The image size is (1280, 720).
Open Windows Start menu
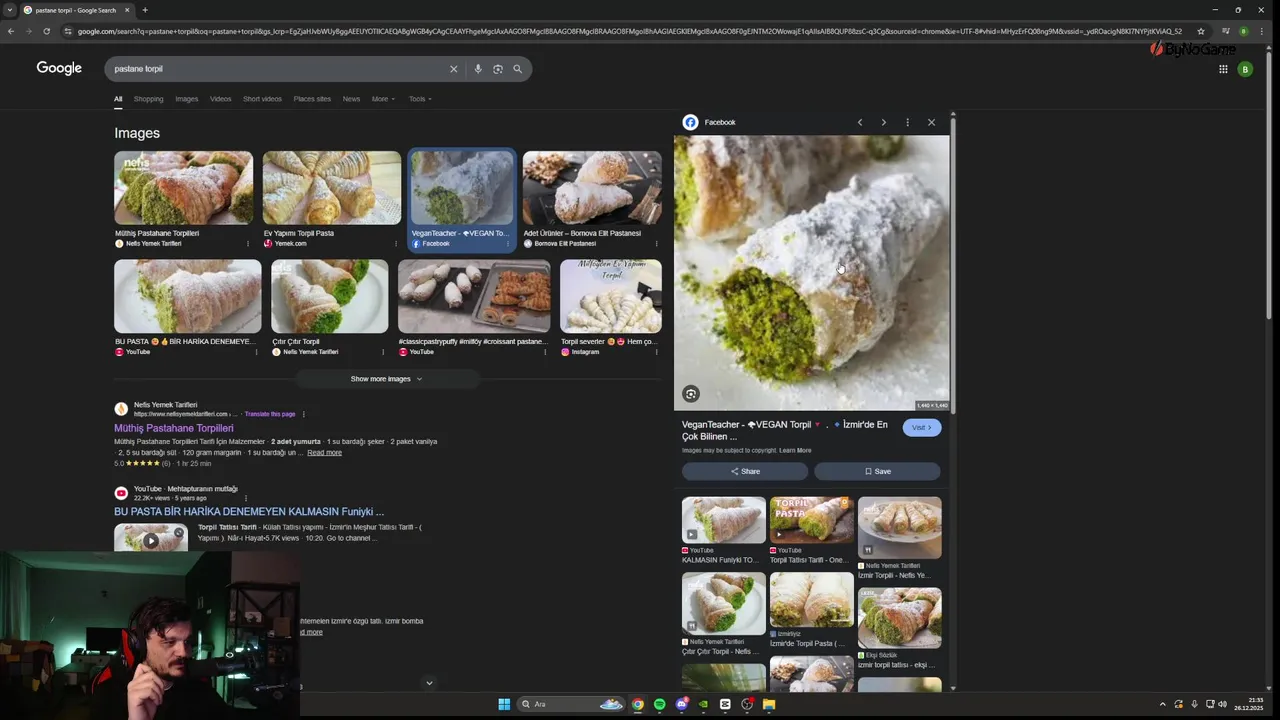click(x=504, y=704)
